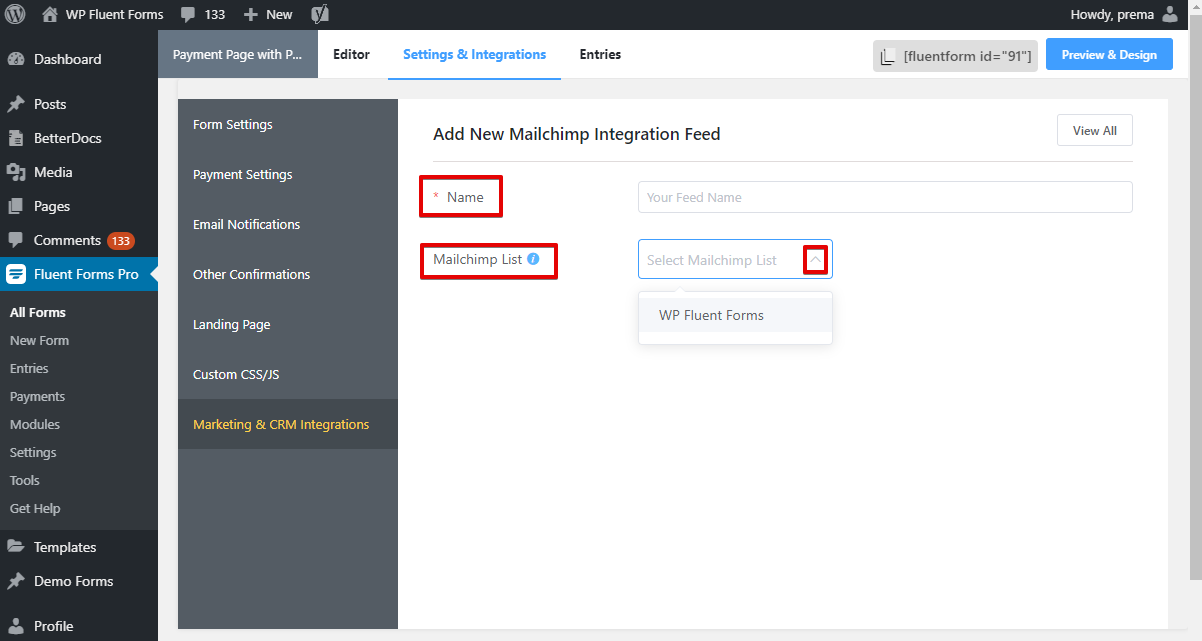Screen dimensions: 1202x641
Task: Open New Form submenu
Action: 39,341
